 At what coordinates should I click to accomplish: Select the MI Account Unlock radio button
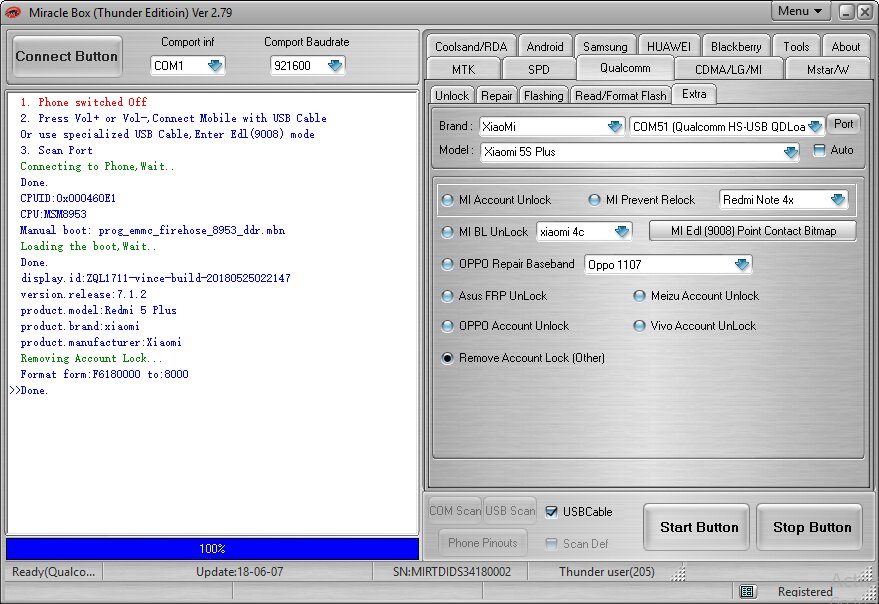pyautogui.click(x=447, y=200)
